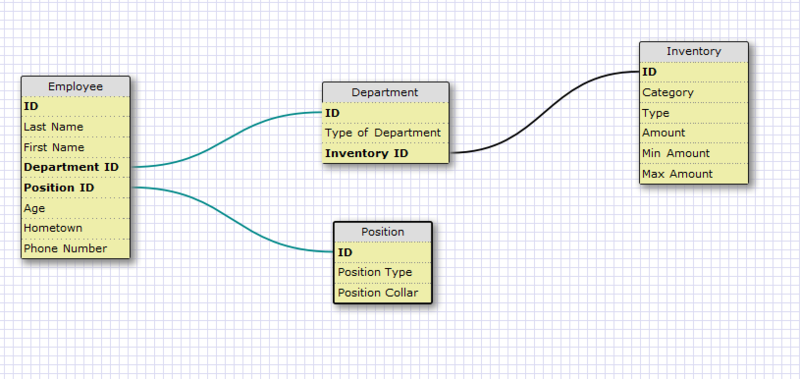Viewport: 800px width, 379px height.
Task: Select the Min Amount field
Action: 694,153
